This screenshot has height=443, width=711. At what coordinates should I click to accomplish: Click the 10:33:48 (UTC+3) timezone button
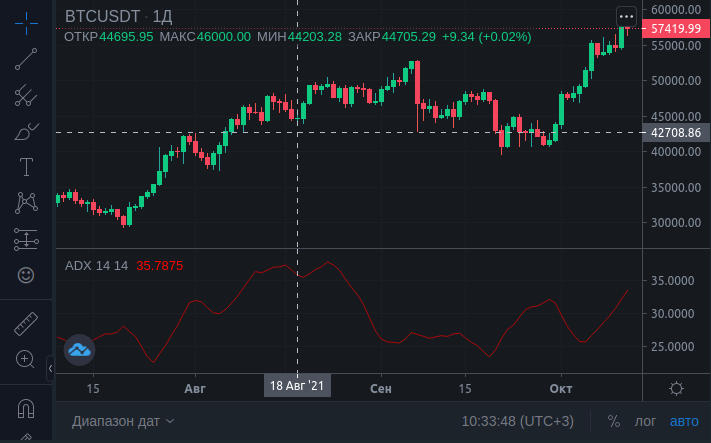[517, 421]
